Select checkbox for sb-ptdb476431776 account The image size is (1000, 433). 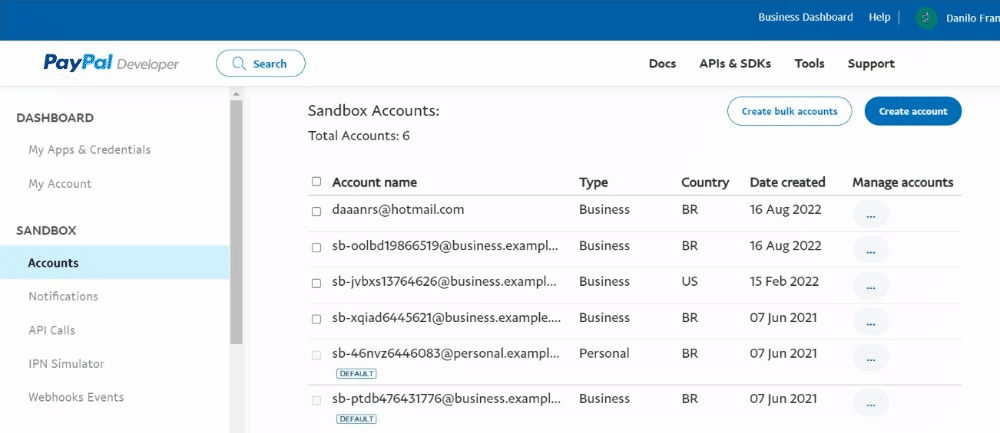click(316, 400)
